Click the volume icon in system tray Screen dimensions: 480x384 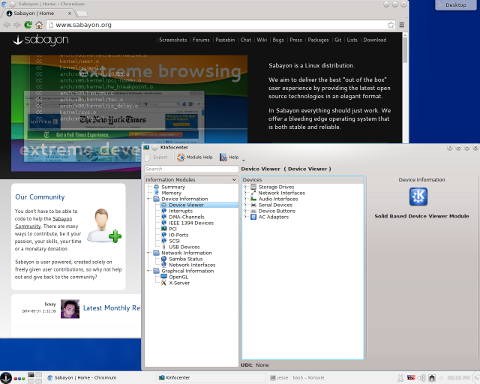pyautogui.click(x=421, y=378)
